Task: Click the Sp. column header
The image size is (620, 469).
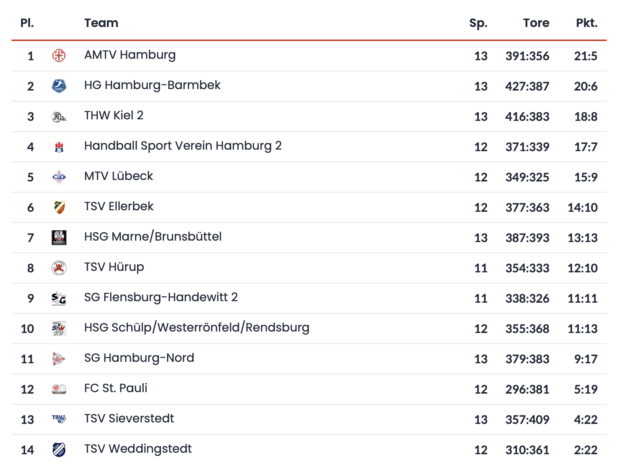Action: 478,23
